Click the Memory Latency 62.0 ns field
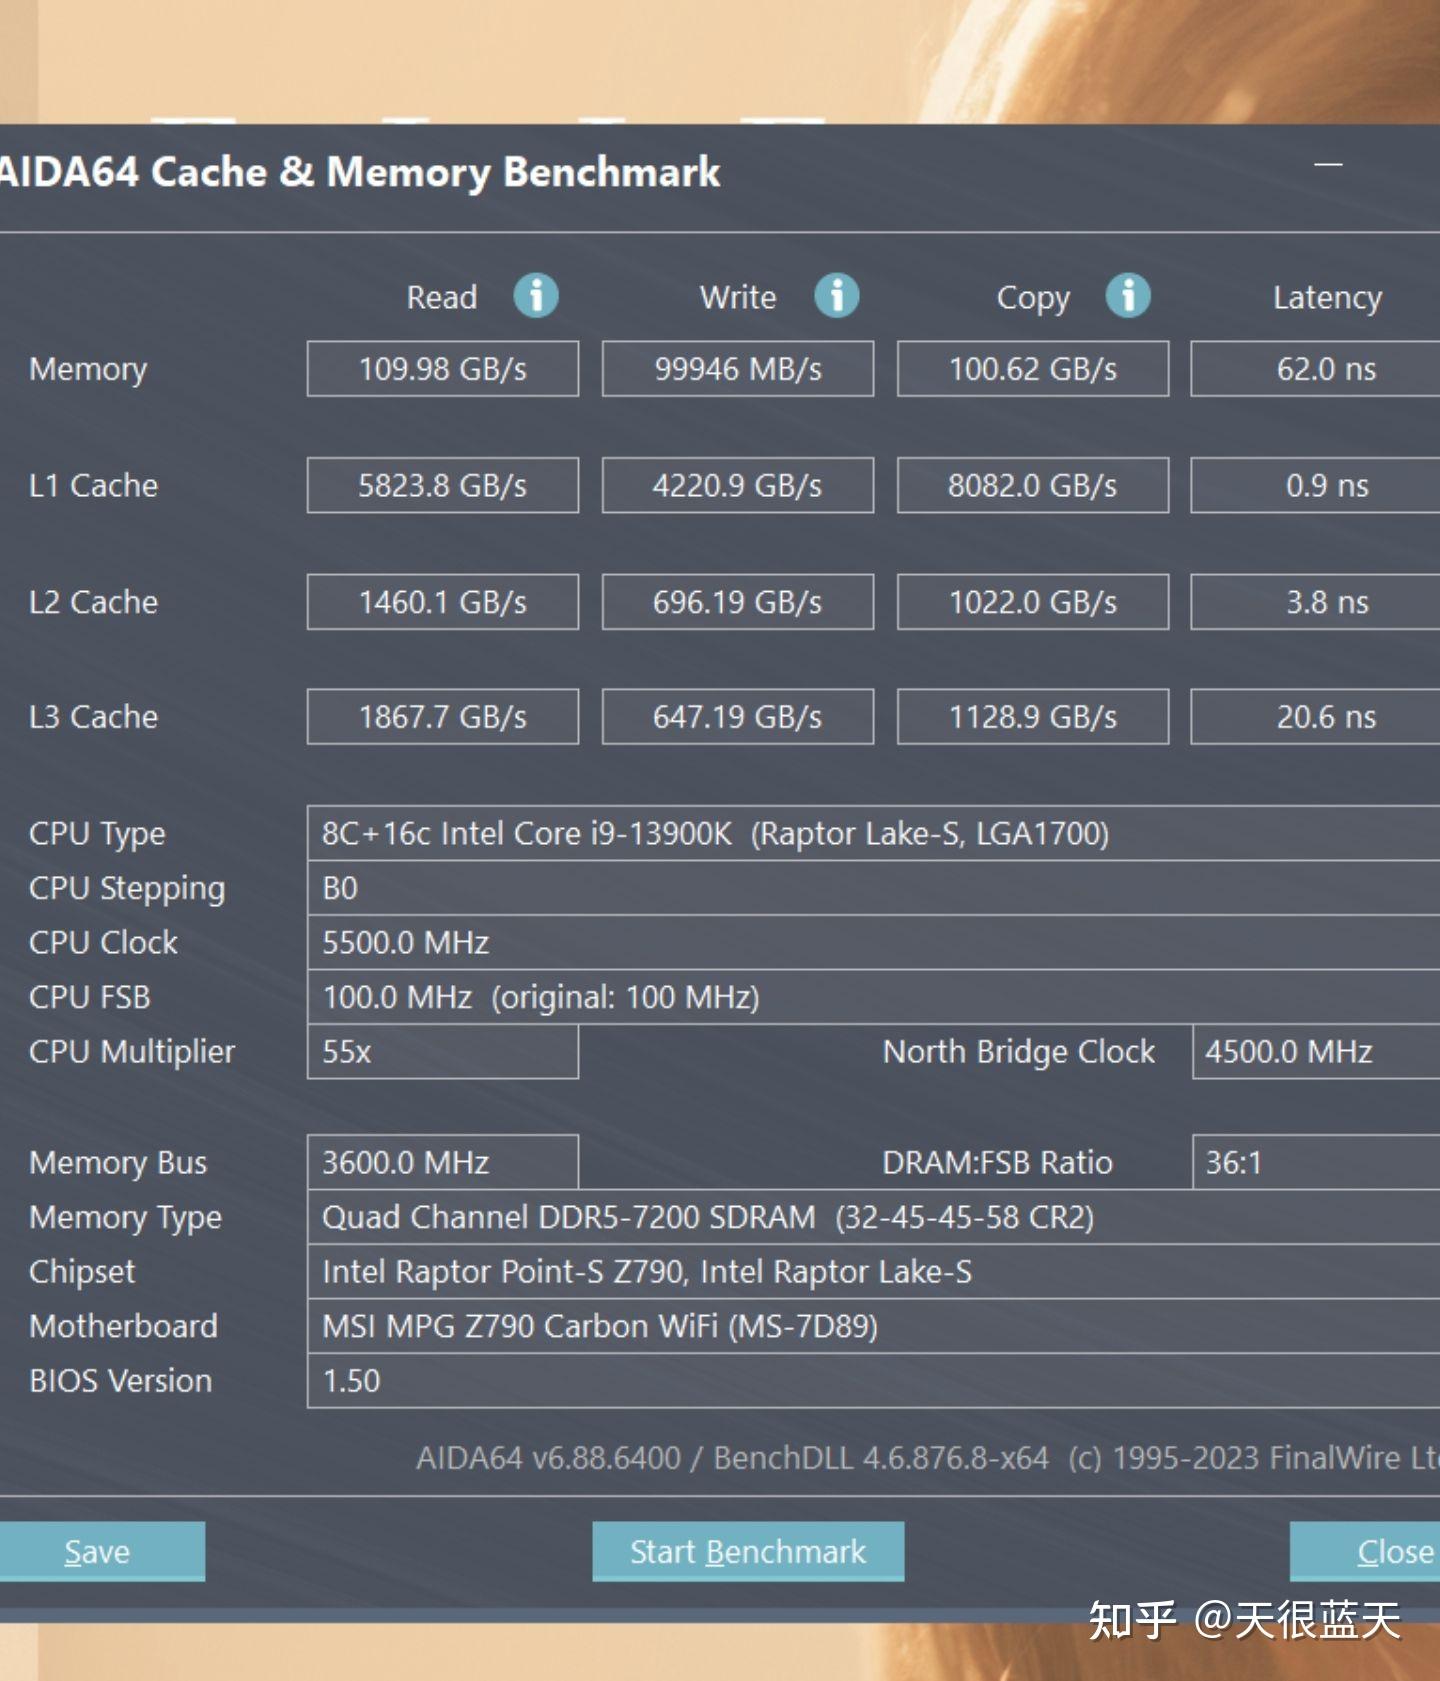Image resolution: width=1440 pixels, height=1681 pixels. point(1320,369)
